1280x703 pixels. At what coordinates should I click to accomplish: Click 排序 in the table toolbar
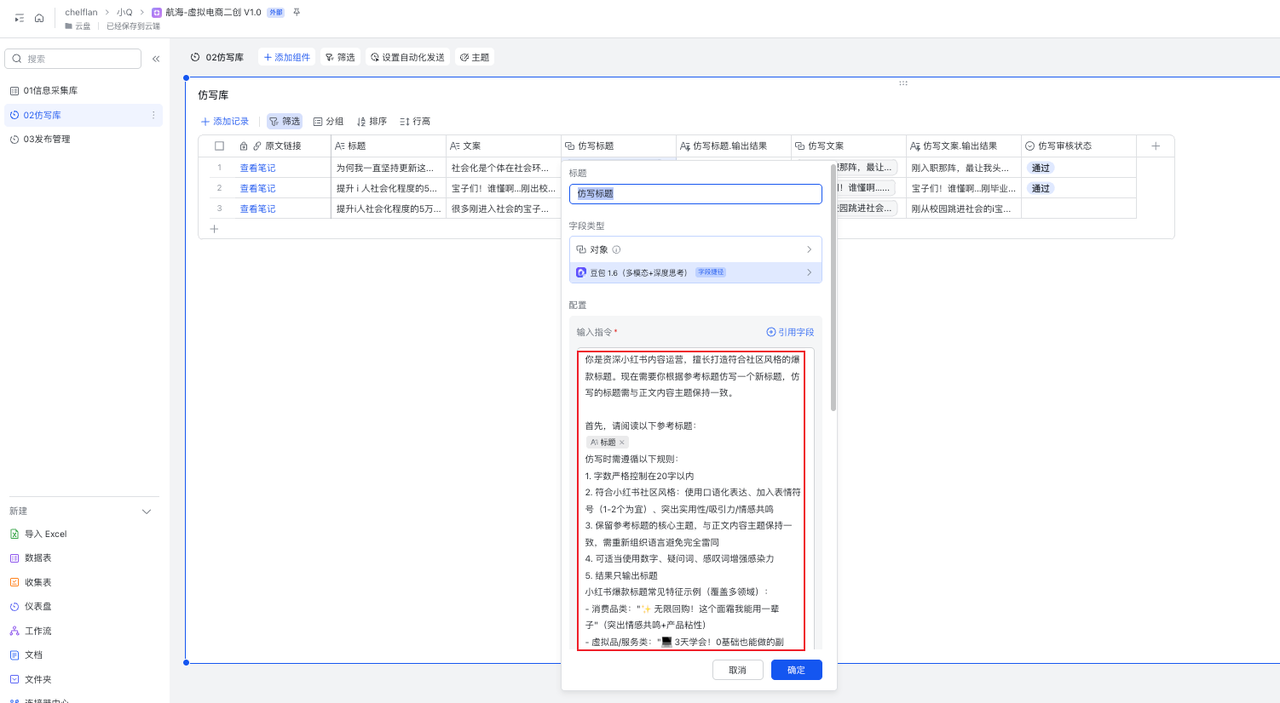372,121
